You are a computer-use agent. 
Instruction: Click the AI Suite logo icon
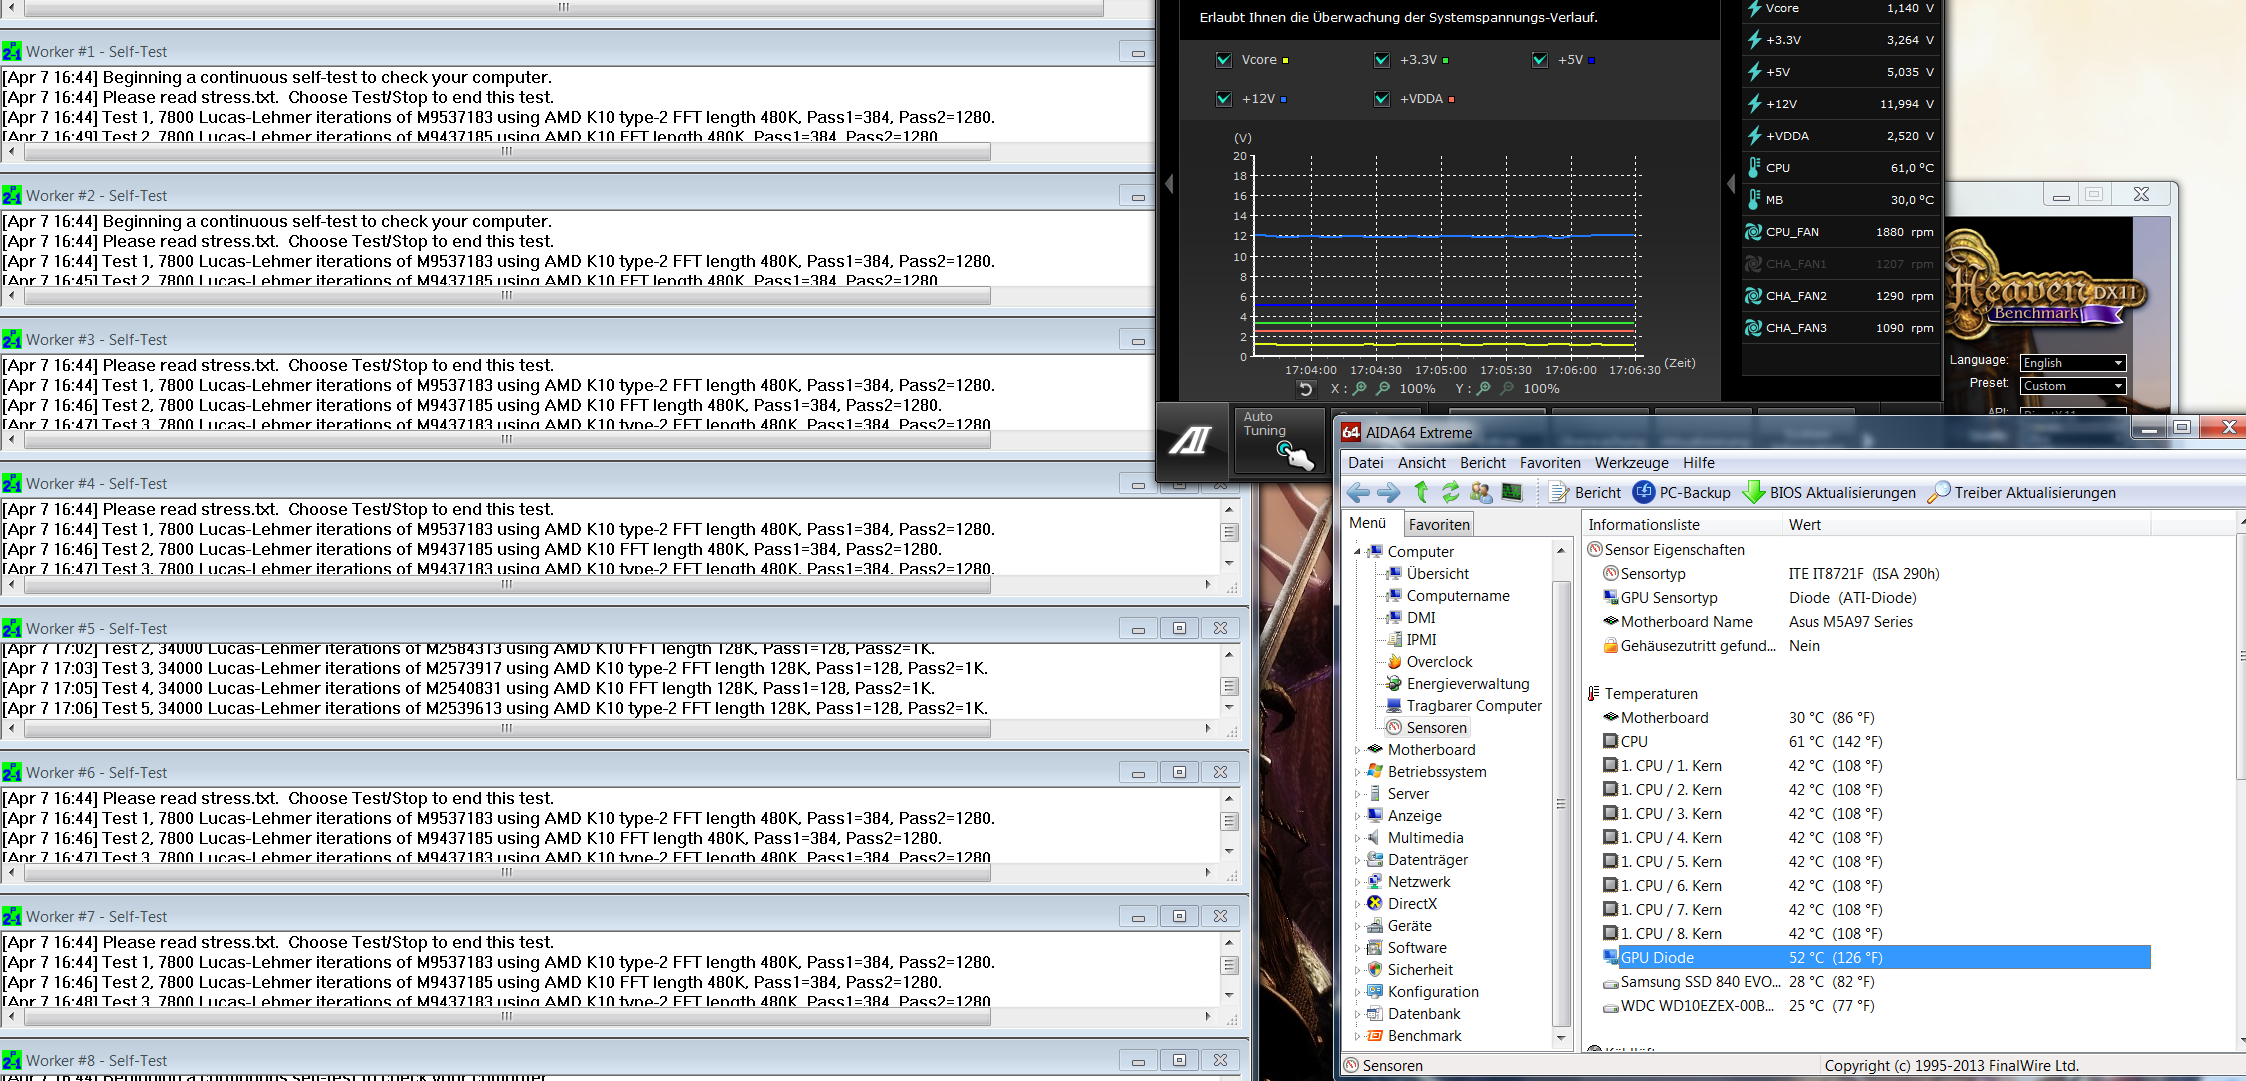[x=1191, y=440]
